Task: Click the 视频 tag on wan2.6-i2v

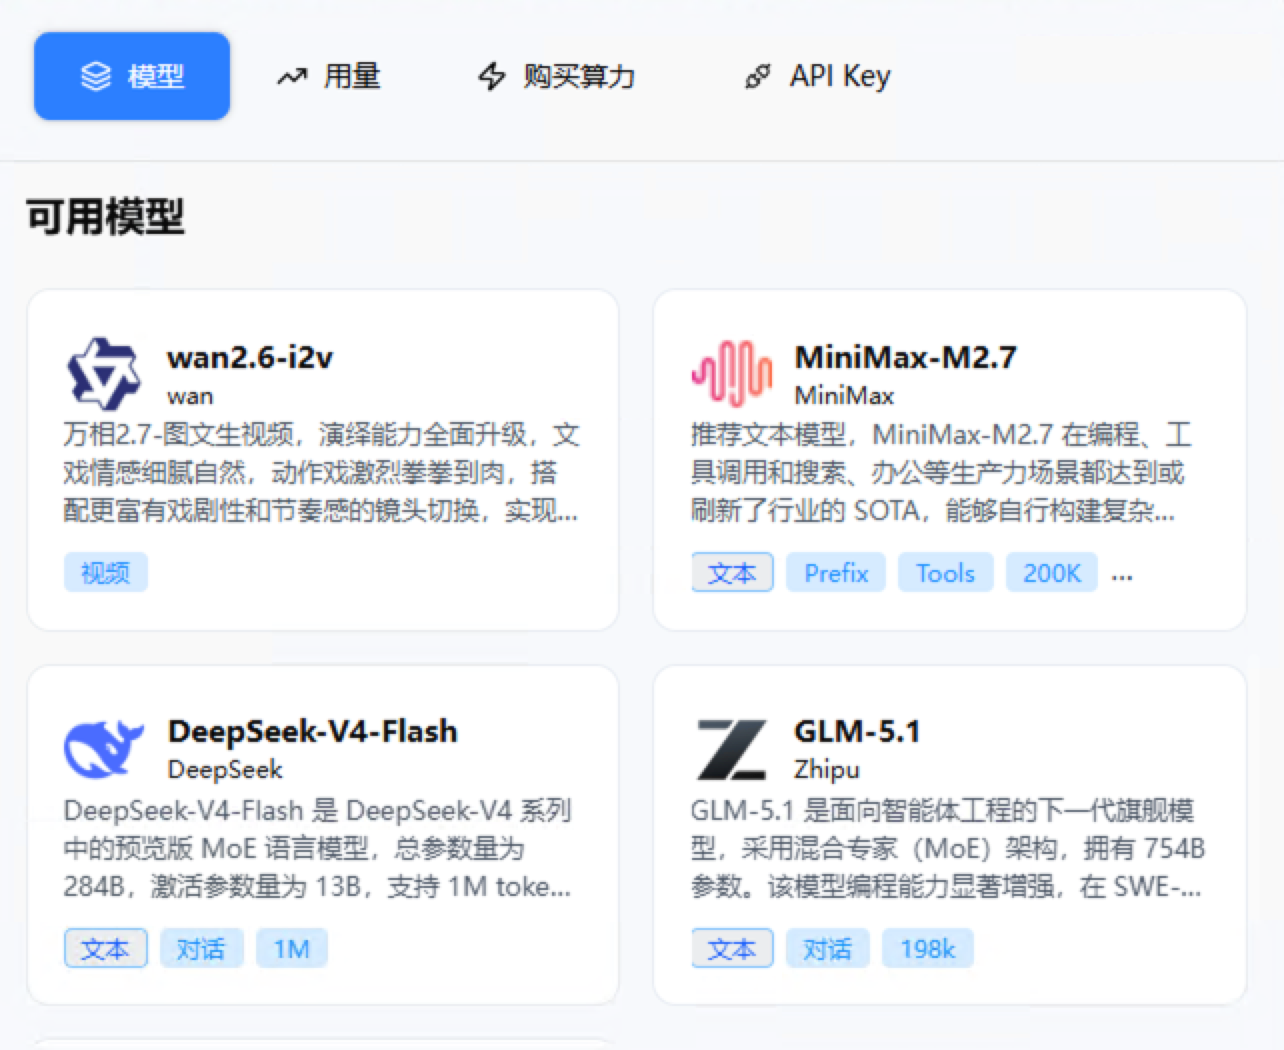Action: (106, 573)
